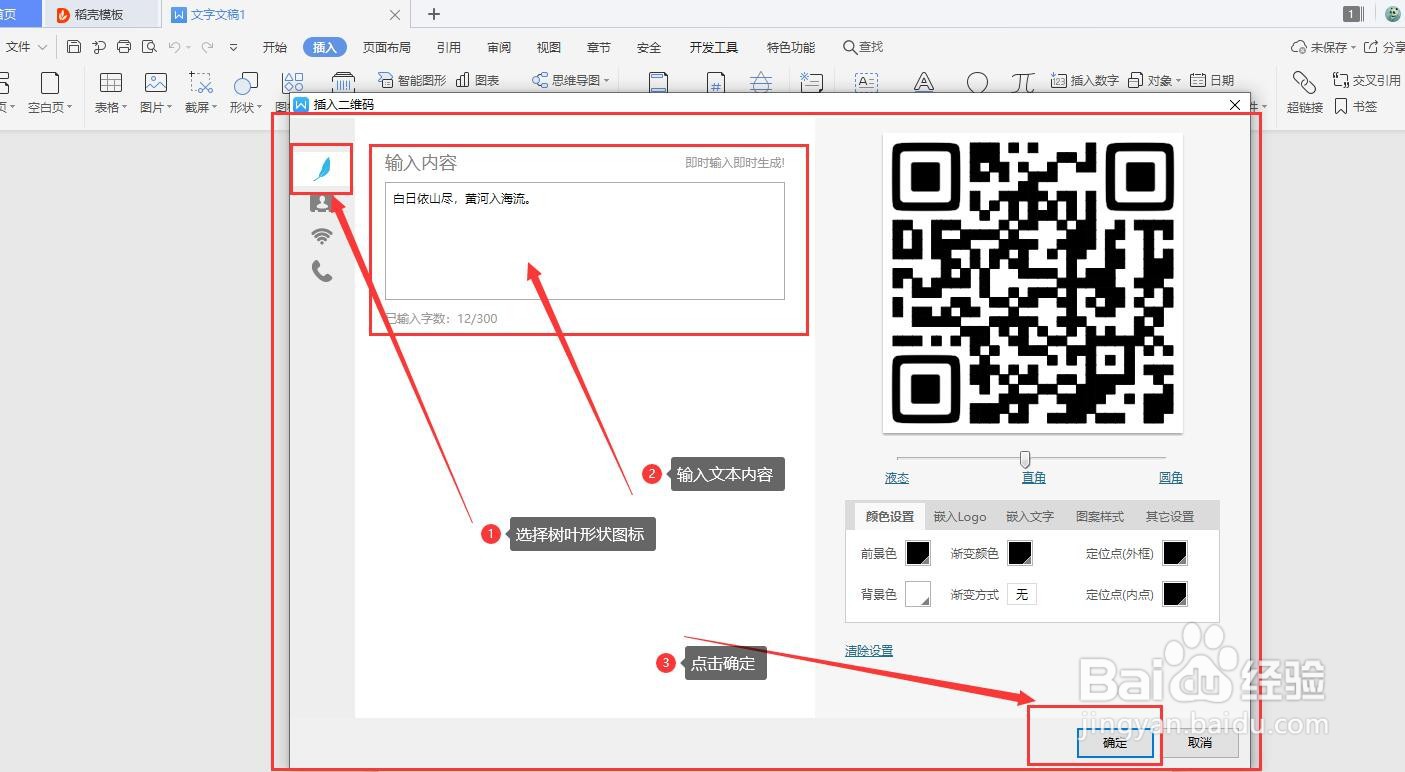Click the Clear Settings (清除设置) link
The image size is (1405, 772).
click(x=869, y=651)
